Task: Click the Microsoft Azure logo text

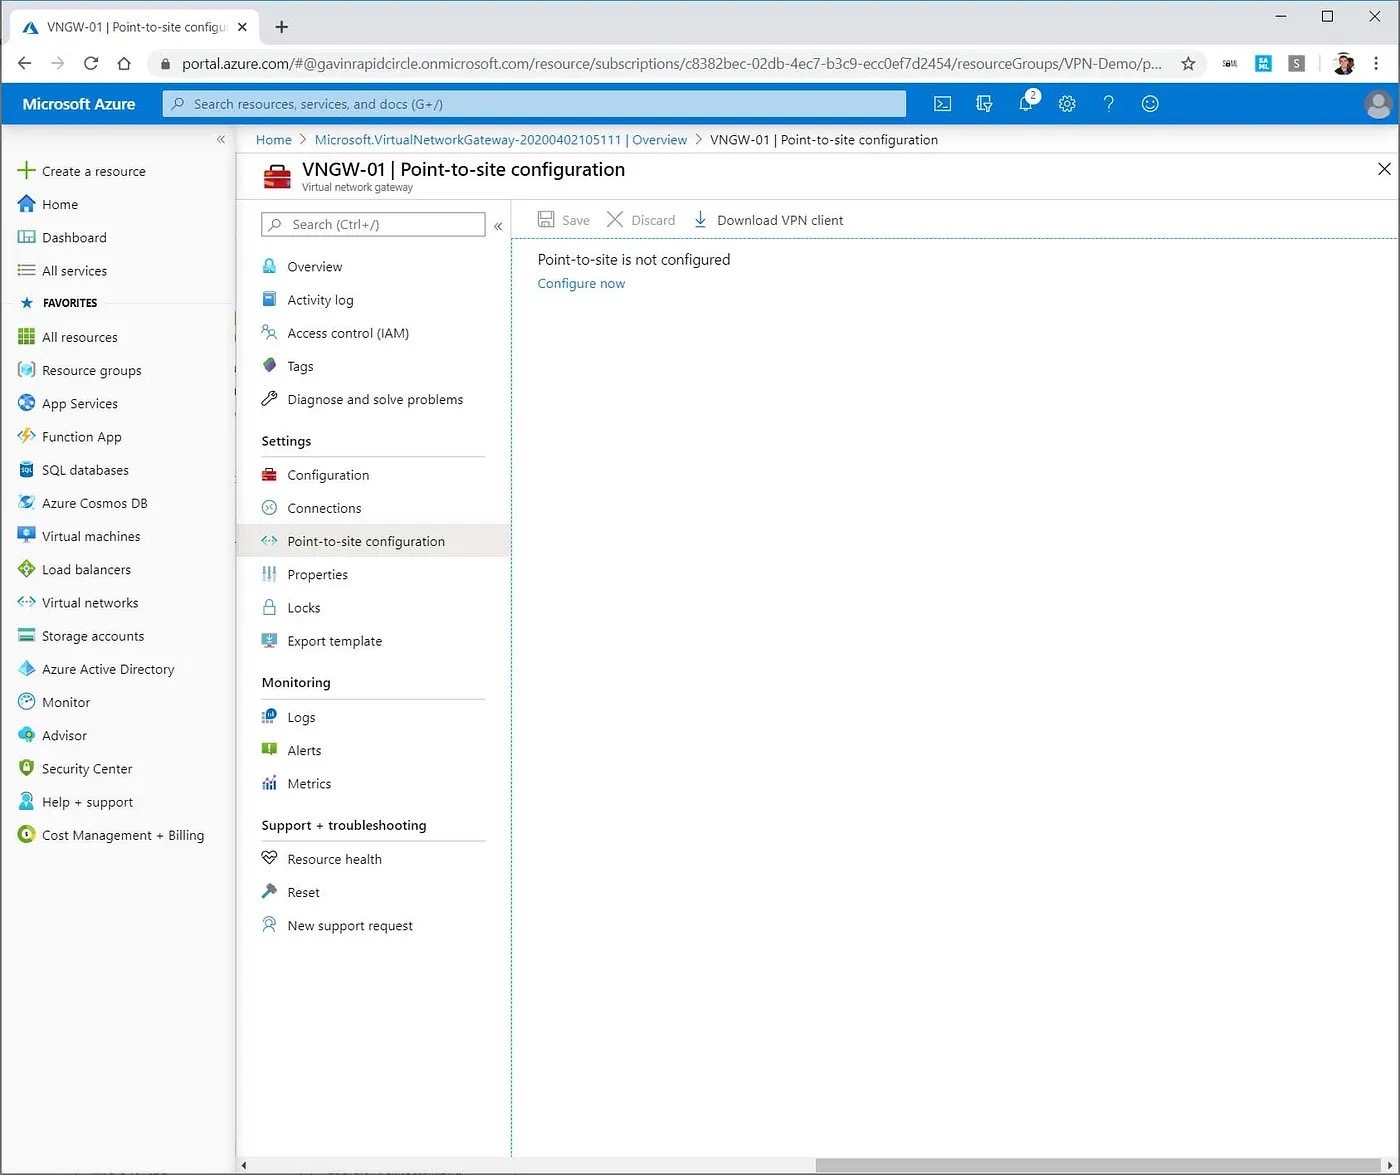Action: 79,104
